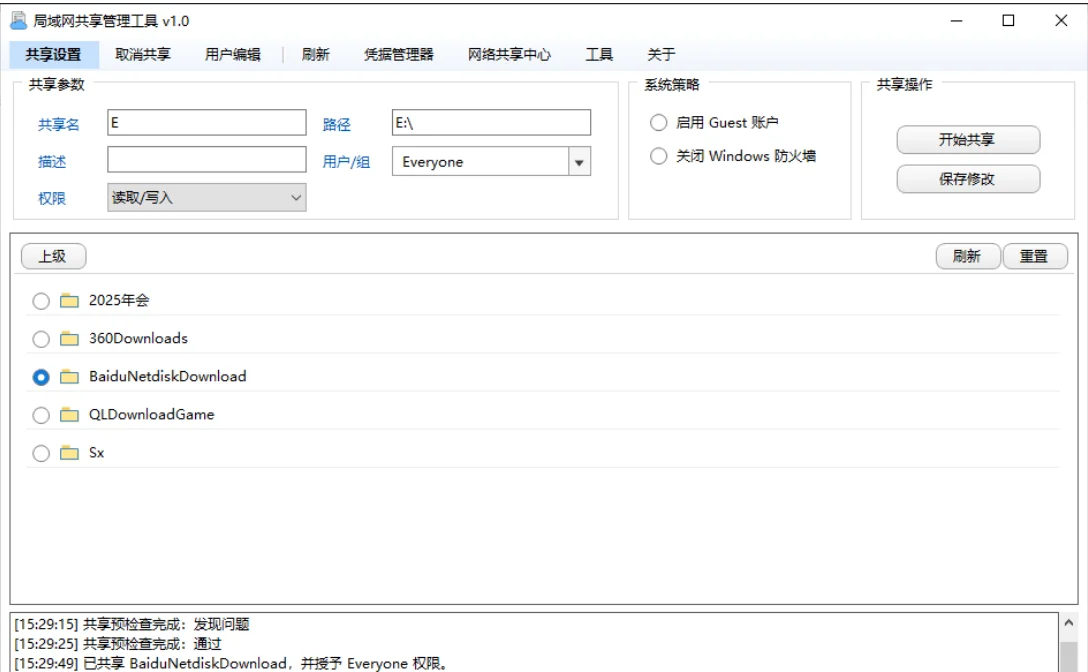
Task: Open the 共享设置 tab
Action: coord(53,55)
